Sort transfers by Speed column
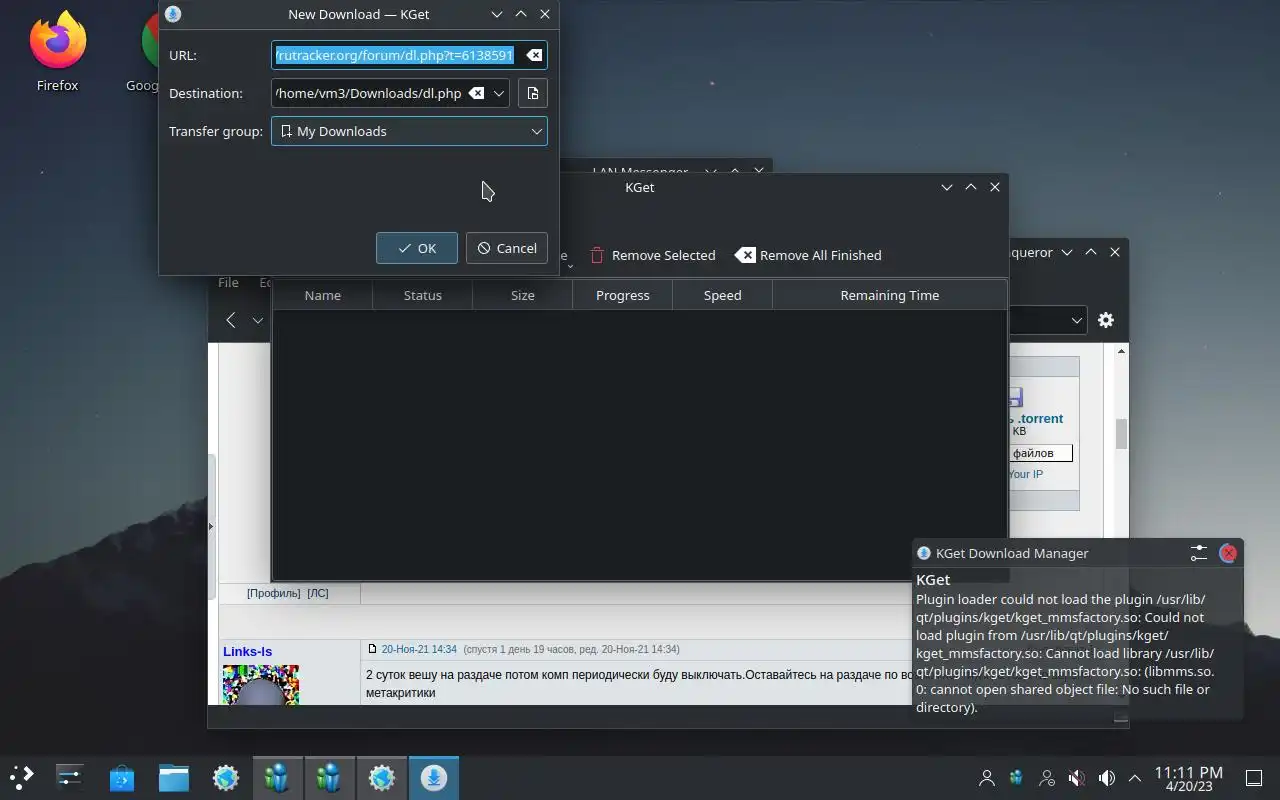The image size is (1280, 800). (x=722, y=295)
